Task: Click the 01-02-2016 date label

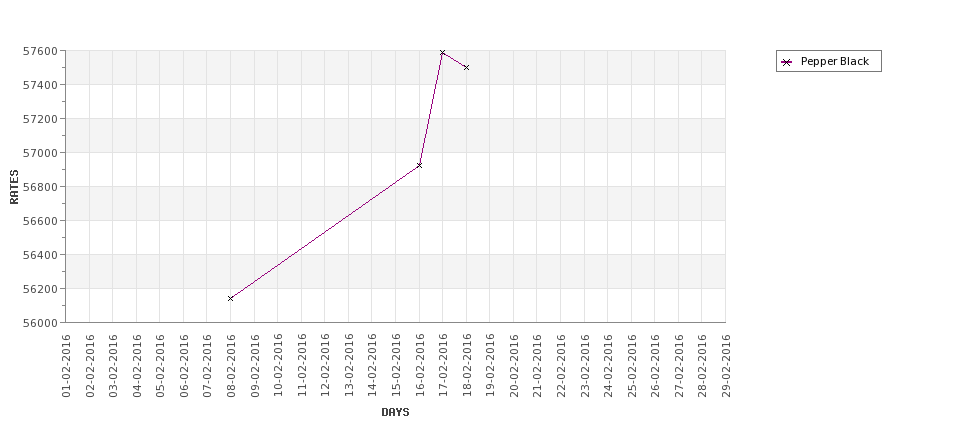Action: coord(67,366)
